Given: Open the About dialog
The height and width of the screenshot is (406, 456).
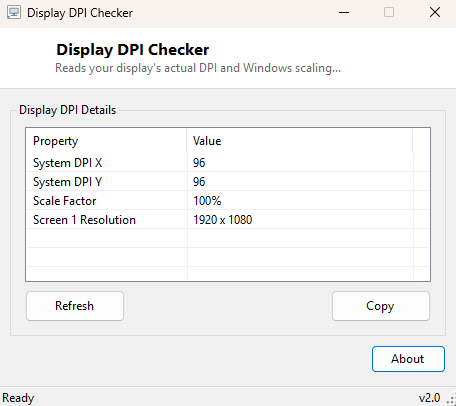Looking at the screenshot, I should pos(408,359).
